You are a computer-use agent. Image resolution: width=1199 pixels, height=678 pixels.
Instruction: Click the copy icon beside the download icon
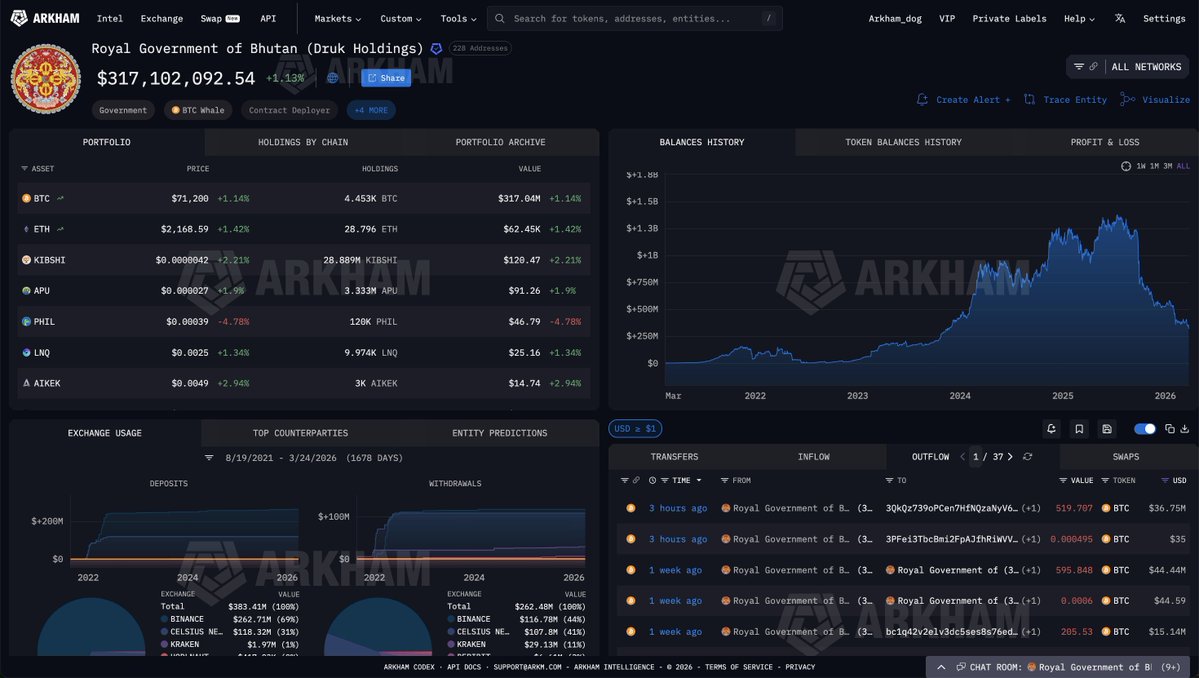tap(1171, 429)
